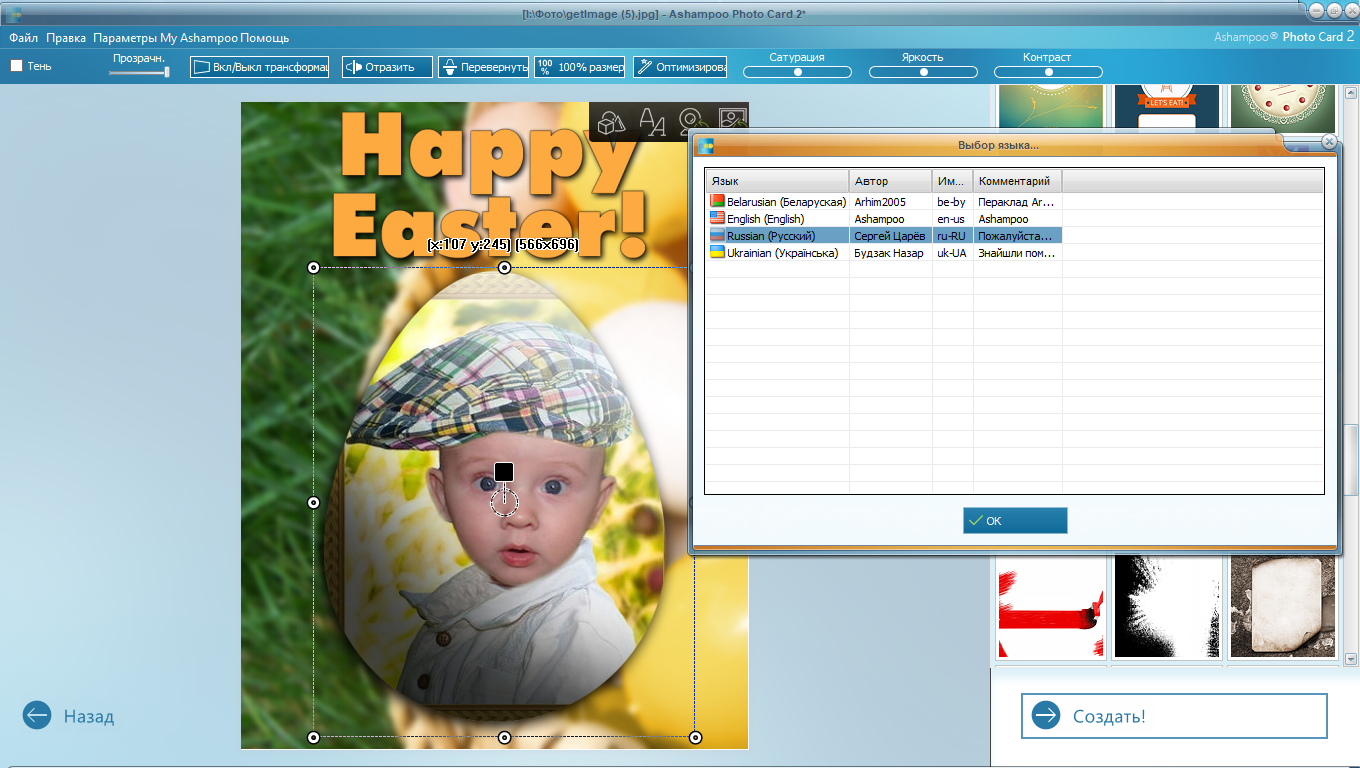The image size is (1360, 768).
Task: Click the black rotation handle on the photo
Action: [x=504, y=472]
